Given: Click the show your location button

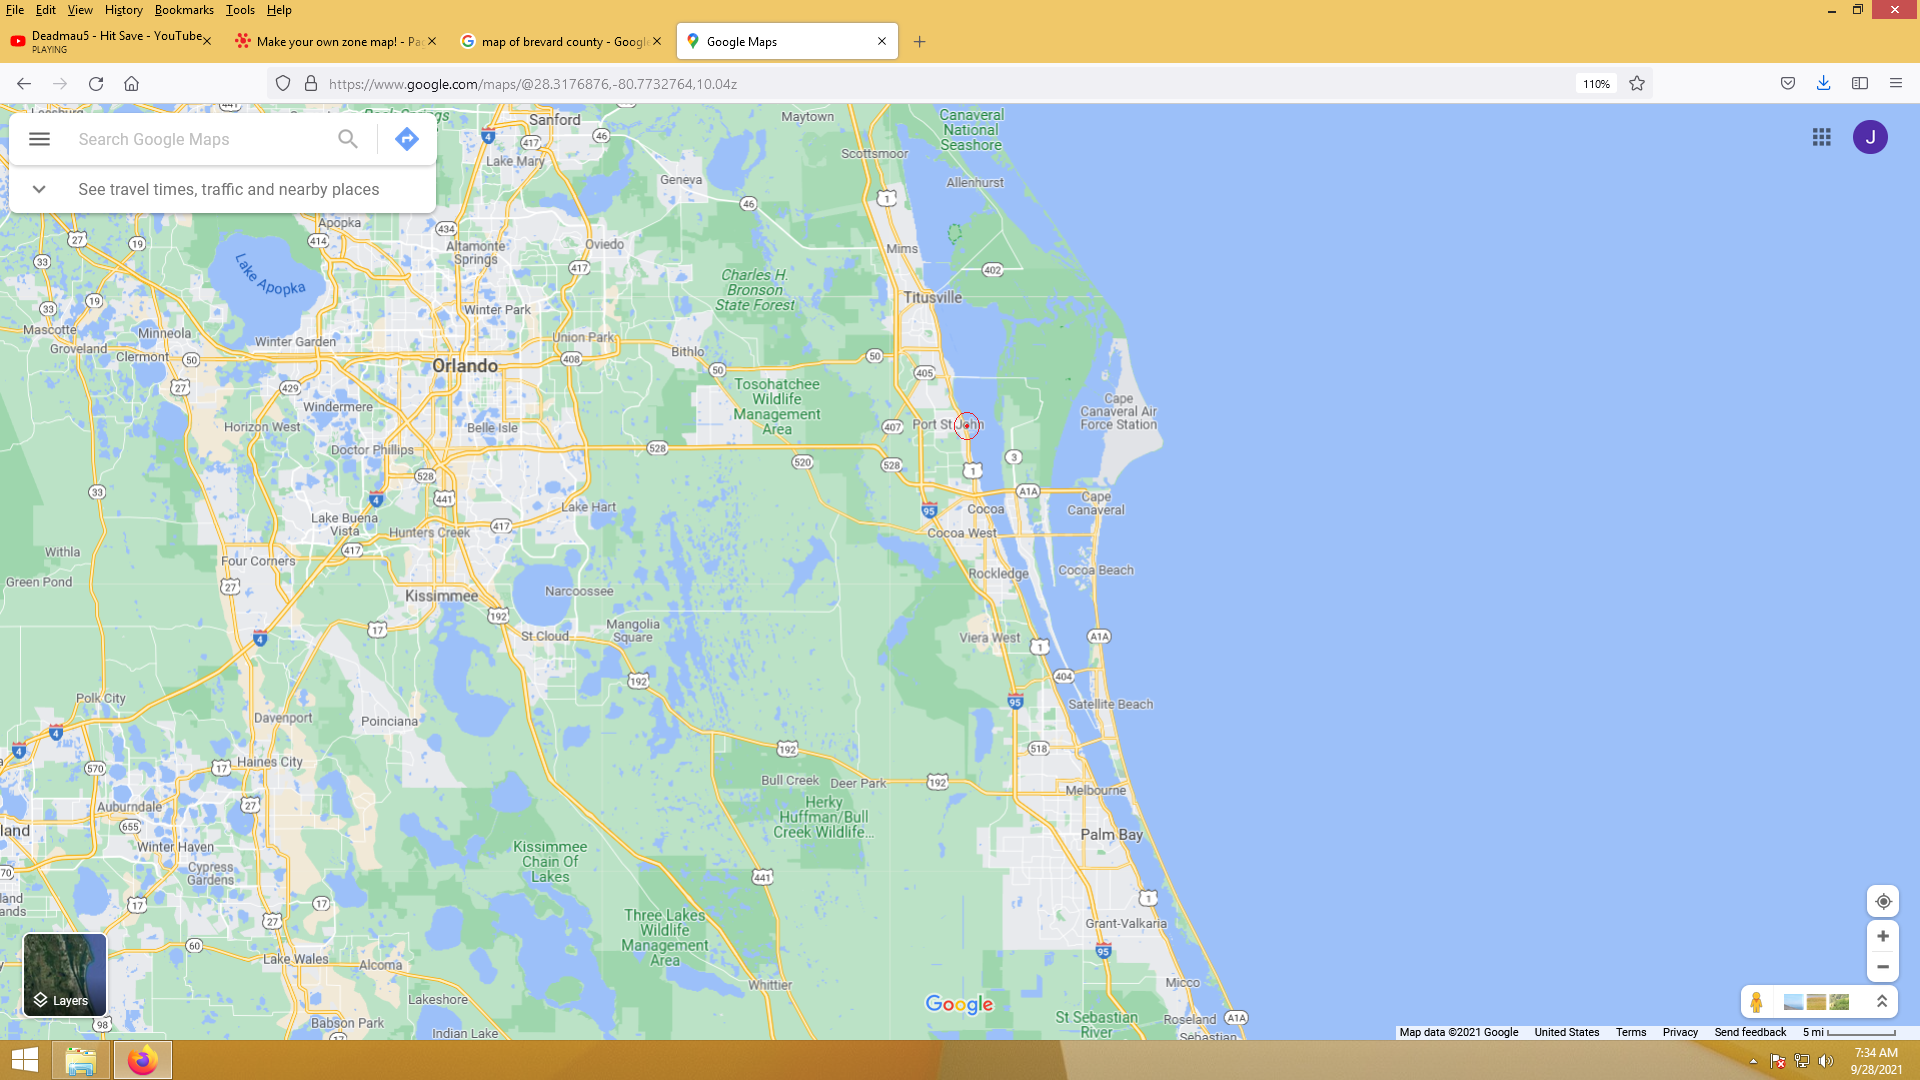Looking at the screenshot, I should coord(1882,901).
